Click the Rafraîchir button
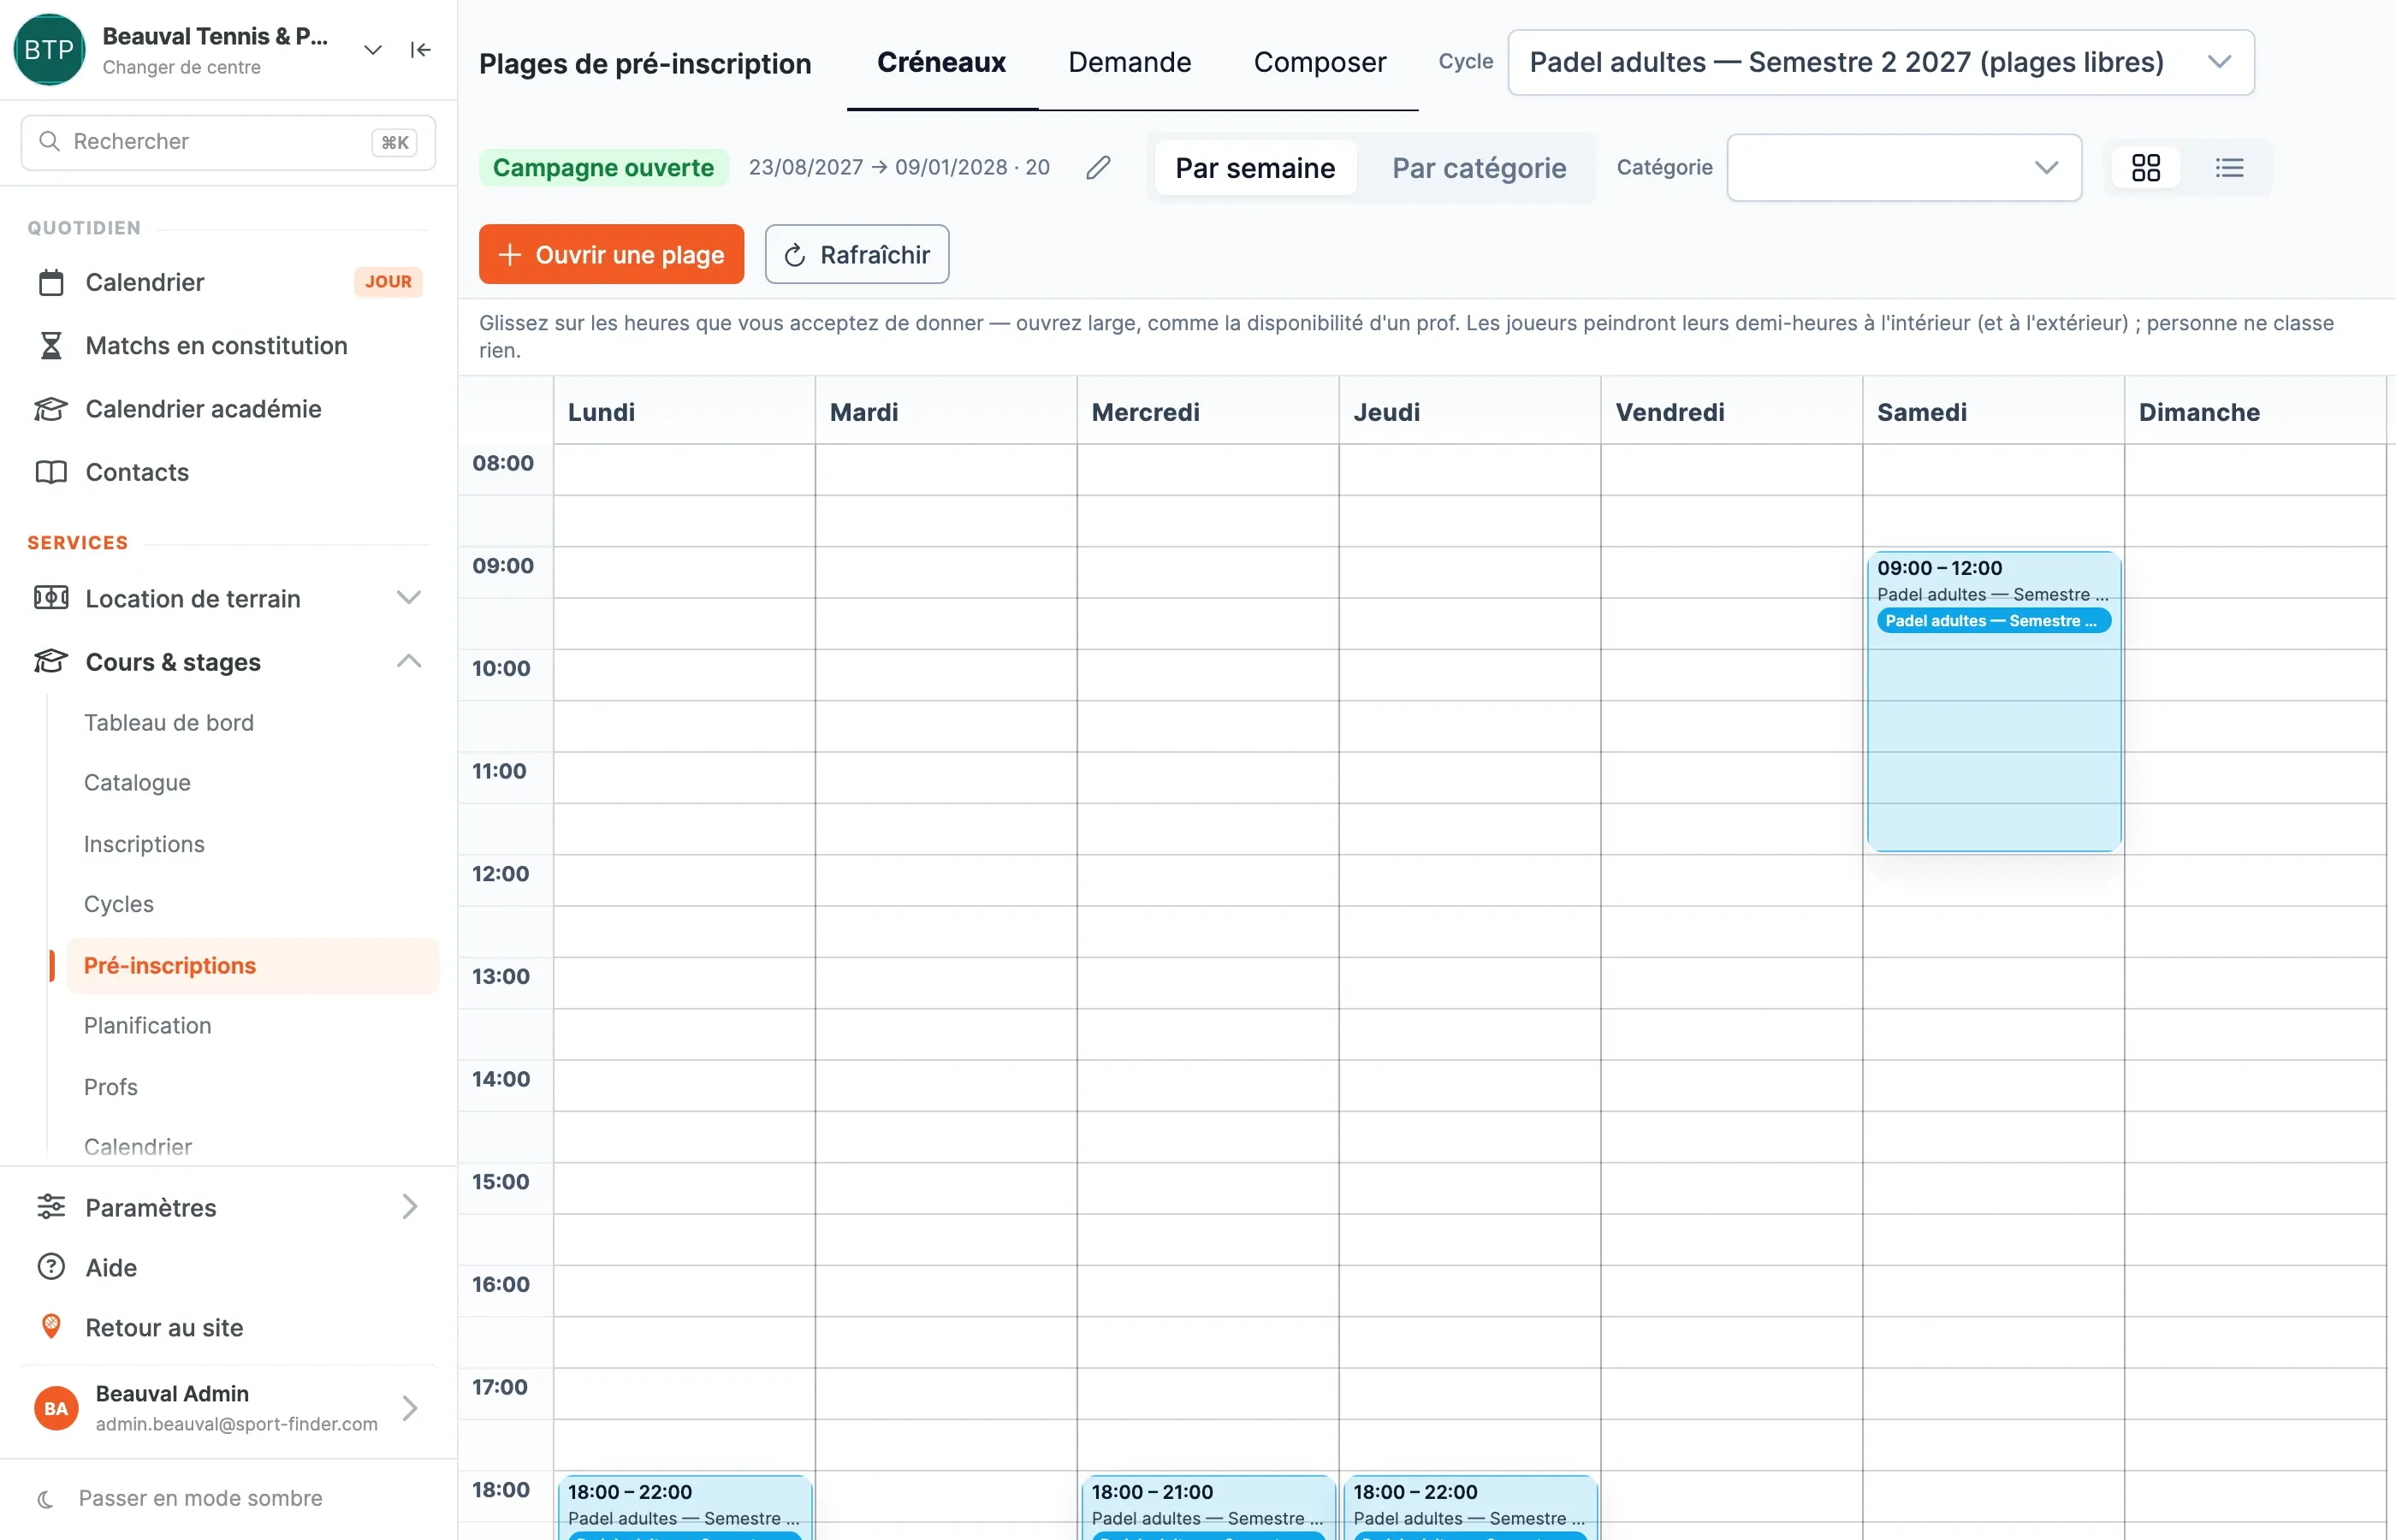The image size is (2396, 1540). (x=856, y=254)
